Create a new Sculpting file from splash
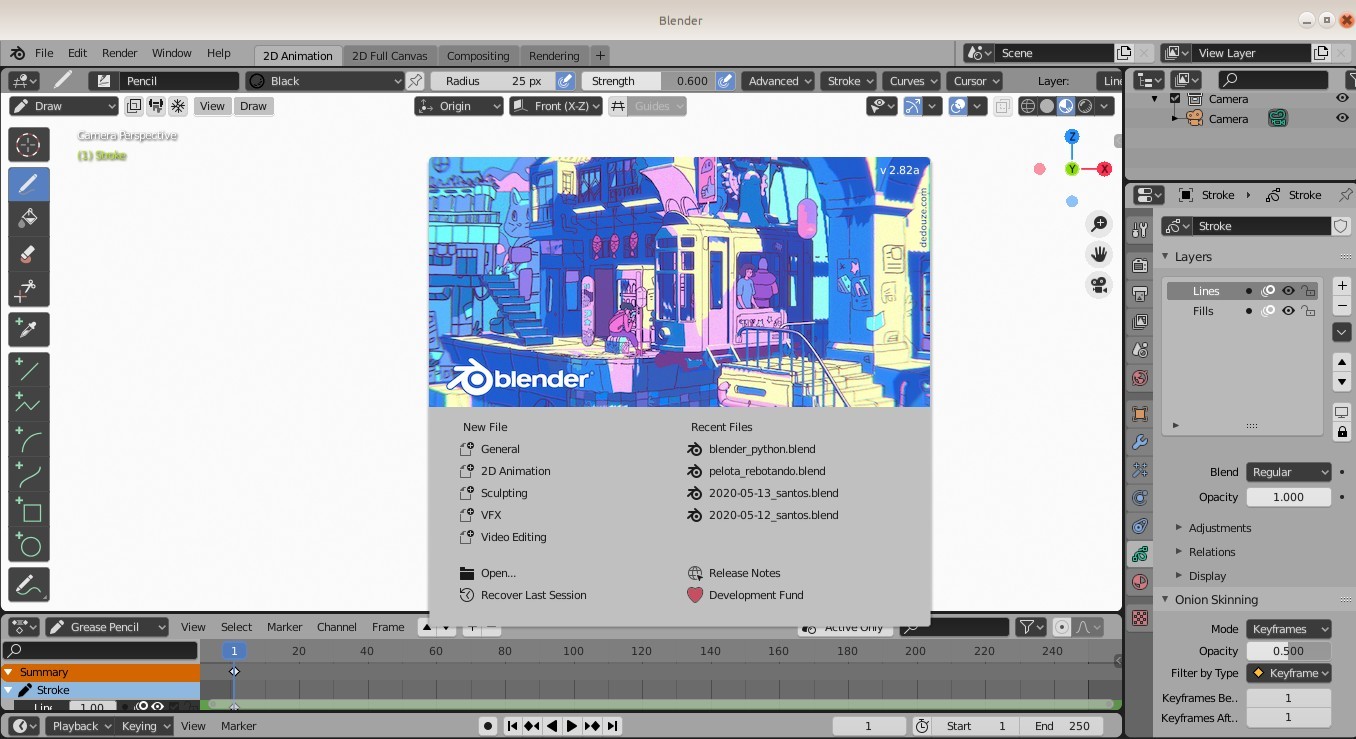 coord(504,493)
